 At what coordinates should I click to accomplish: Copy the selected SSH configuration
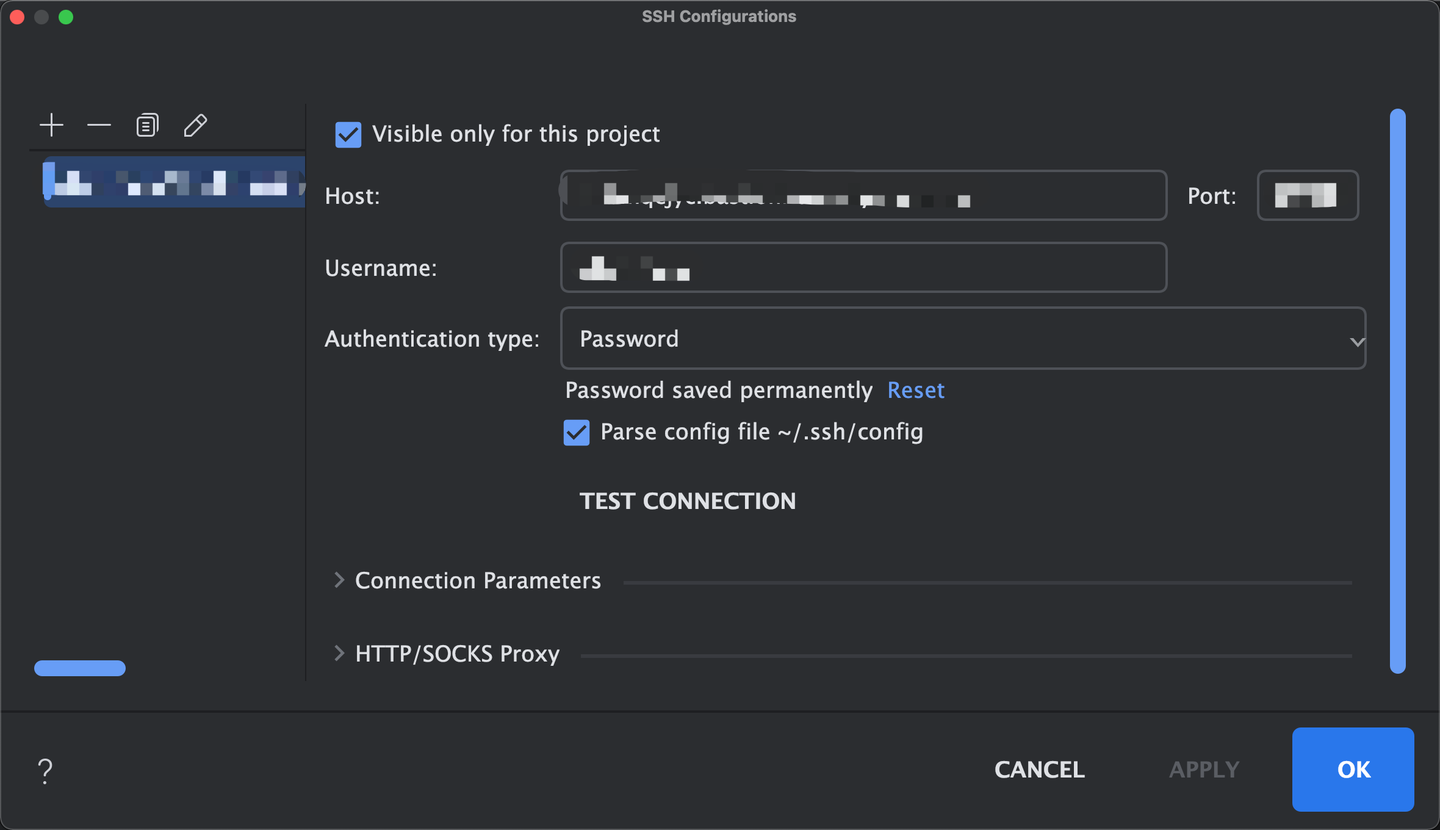(x=147, y=125)
